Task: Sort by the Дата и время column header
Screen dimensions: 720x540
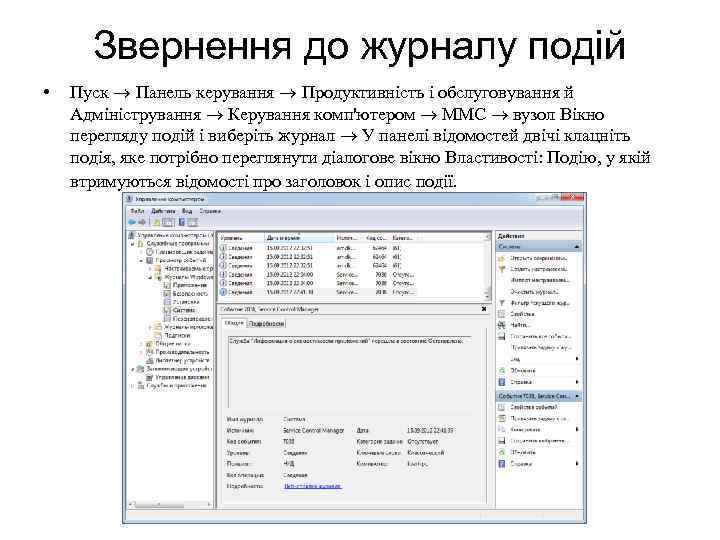Action: tap(299, 238)
